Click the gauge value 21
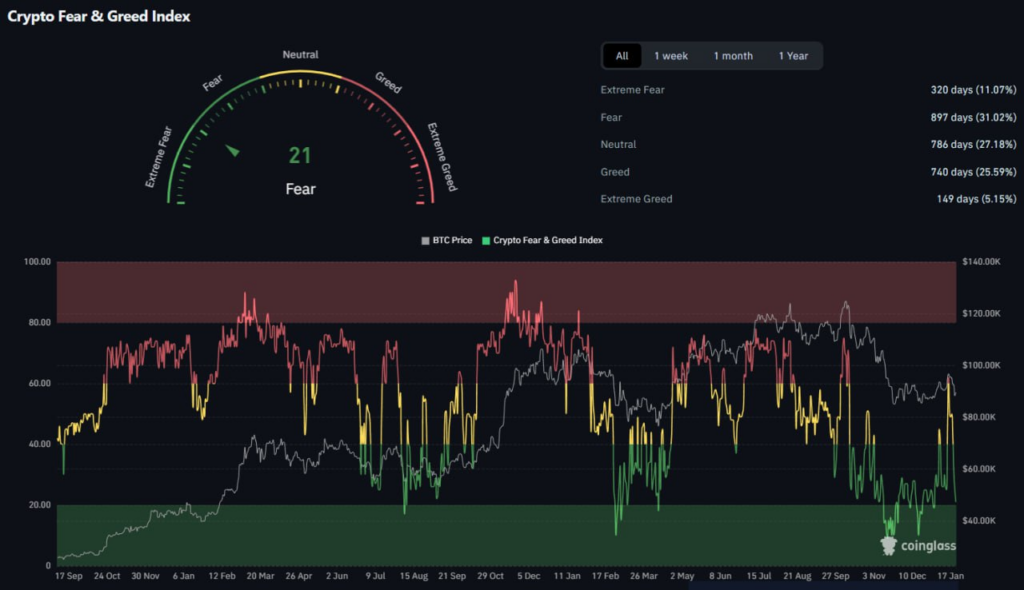This screenshot has width=1024, height=590. click(300, 156)
